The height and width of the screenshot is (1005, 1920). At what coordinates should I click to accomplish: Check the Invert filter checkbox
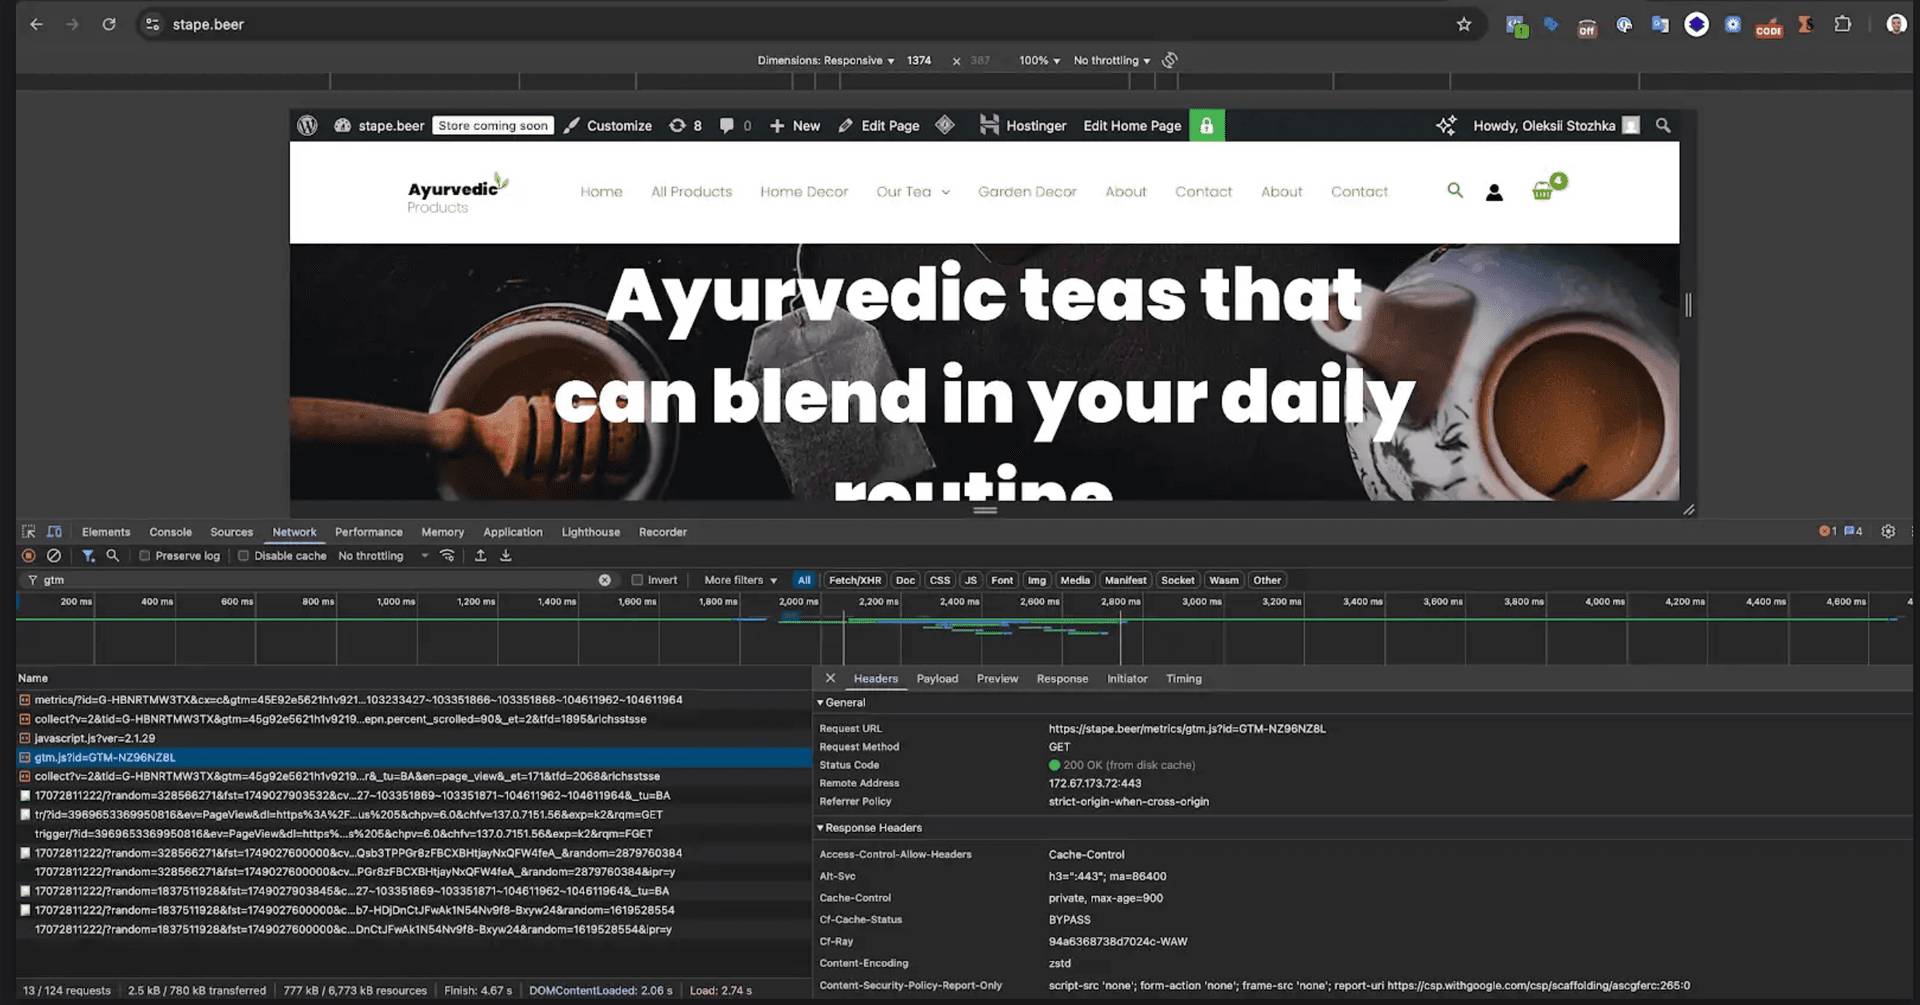point(637,580)
